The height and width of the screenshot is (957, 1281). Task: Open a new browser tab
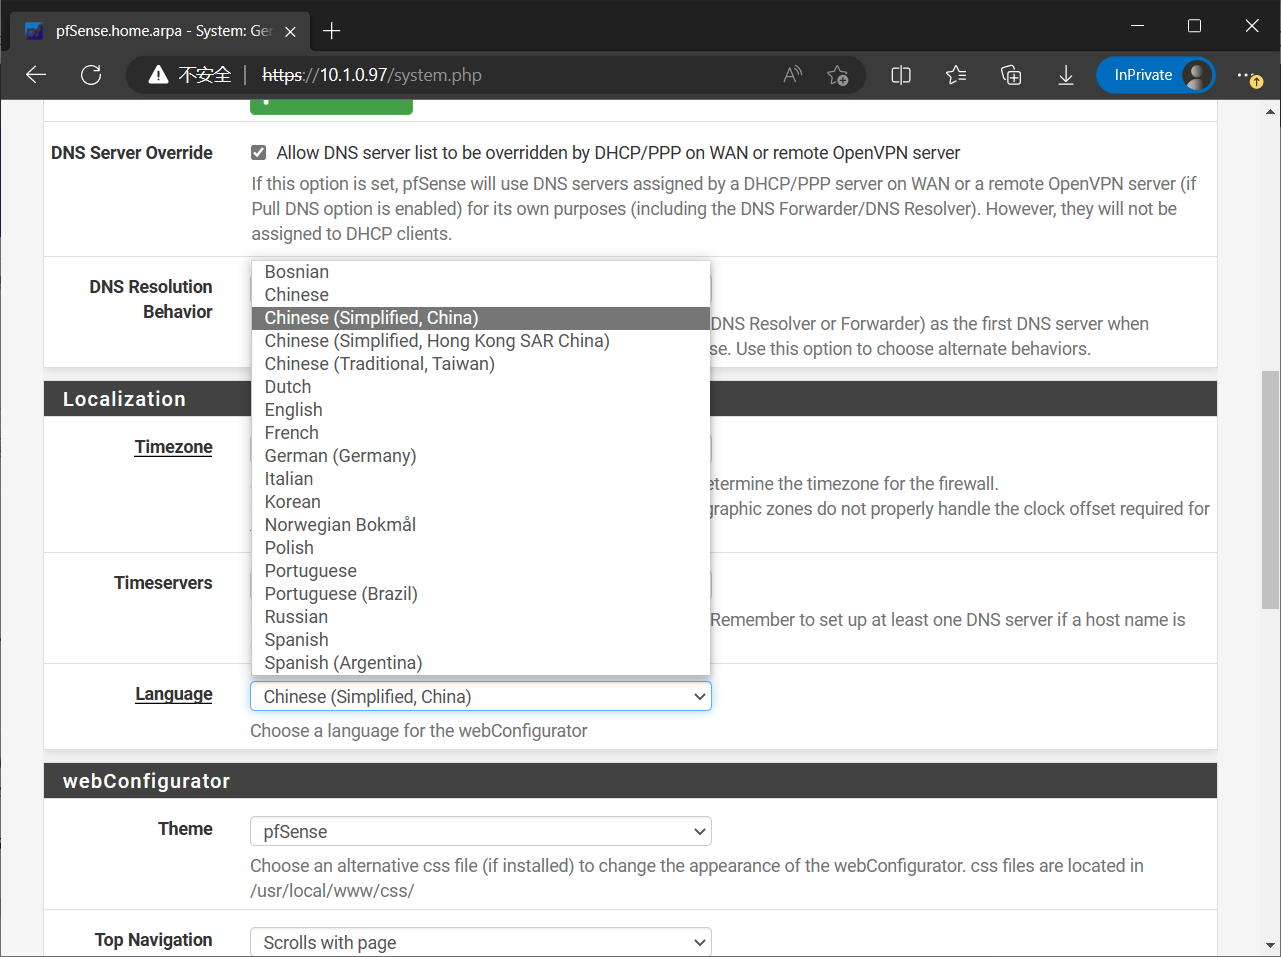[x=332, y=31]
